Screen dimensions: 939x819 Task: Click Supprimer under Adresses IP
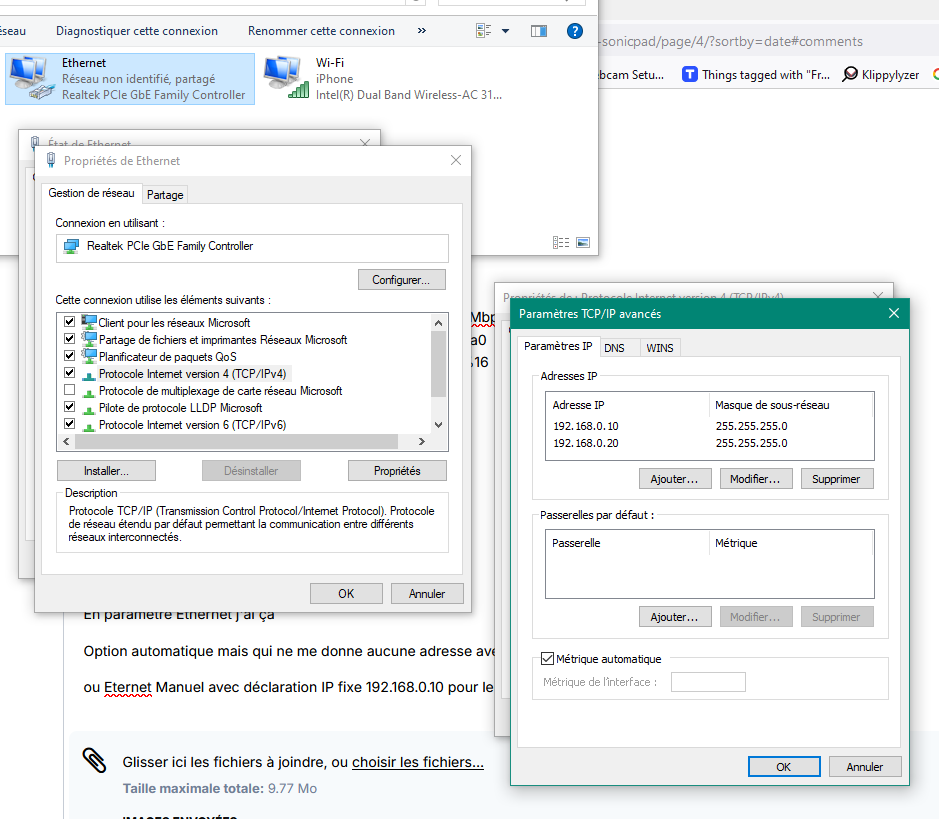[837, 480]
